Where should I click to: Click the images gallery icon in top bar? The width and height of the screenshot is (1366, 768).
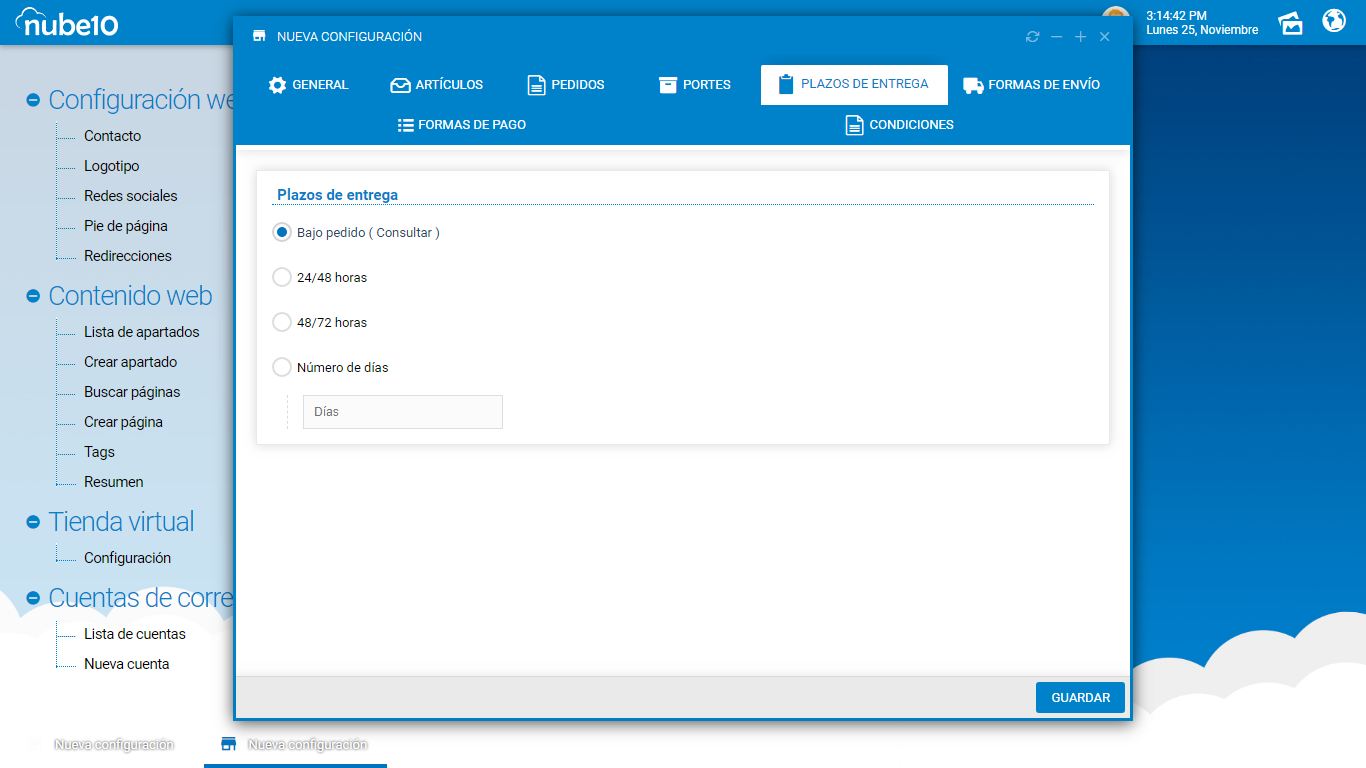coord(1291,22)
